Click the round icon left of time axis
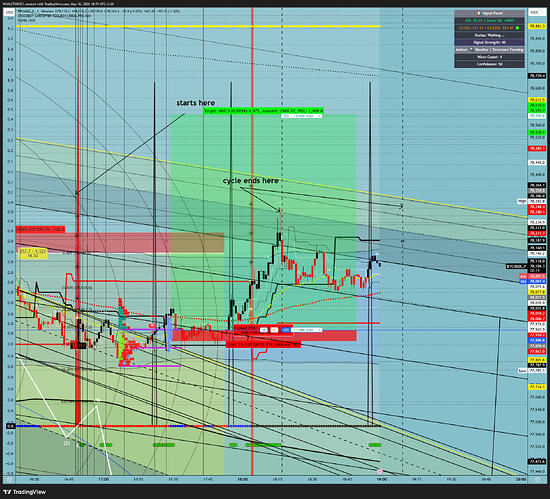This screenshot has width=550, height=499. coord(9,479)
